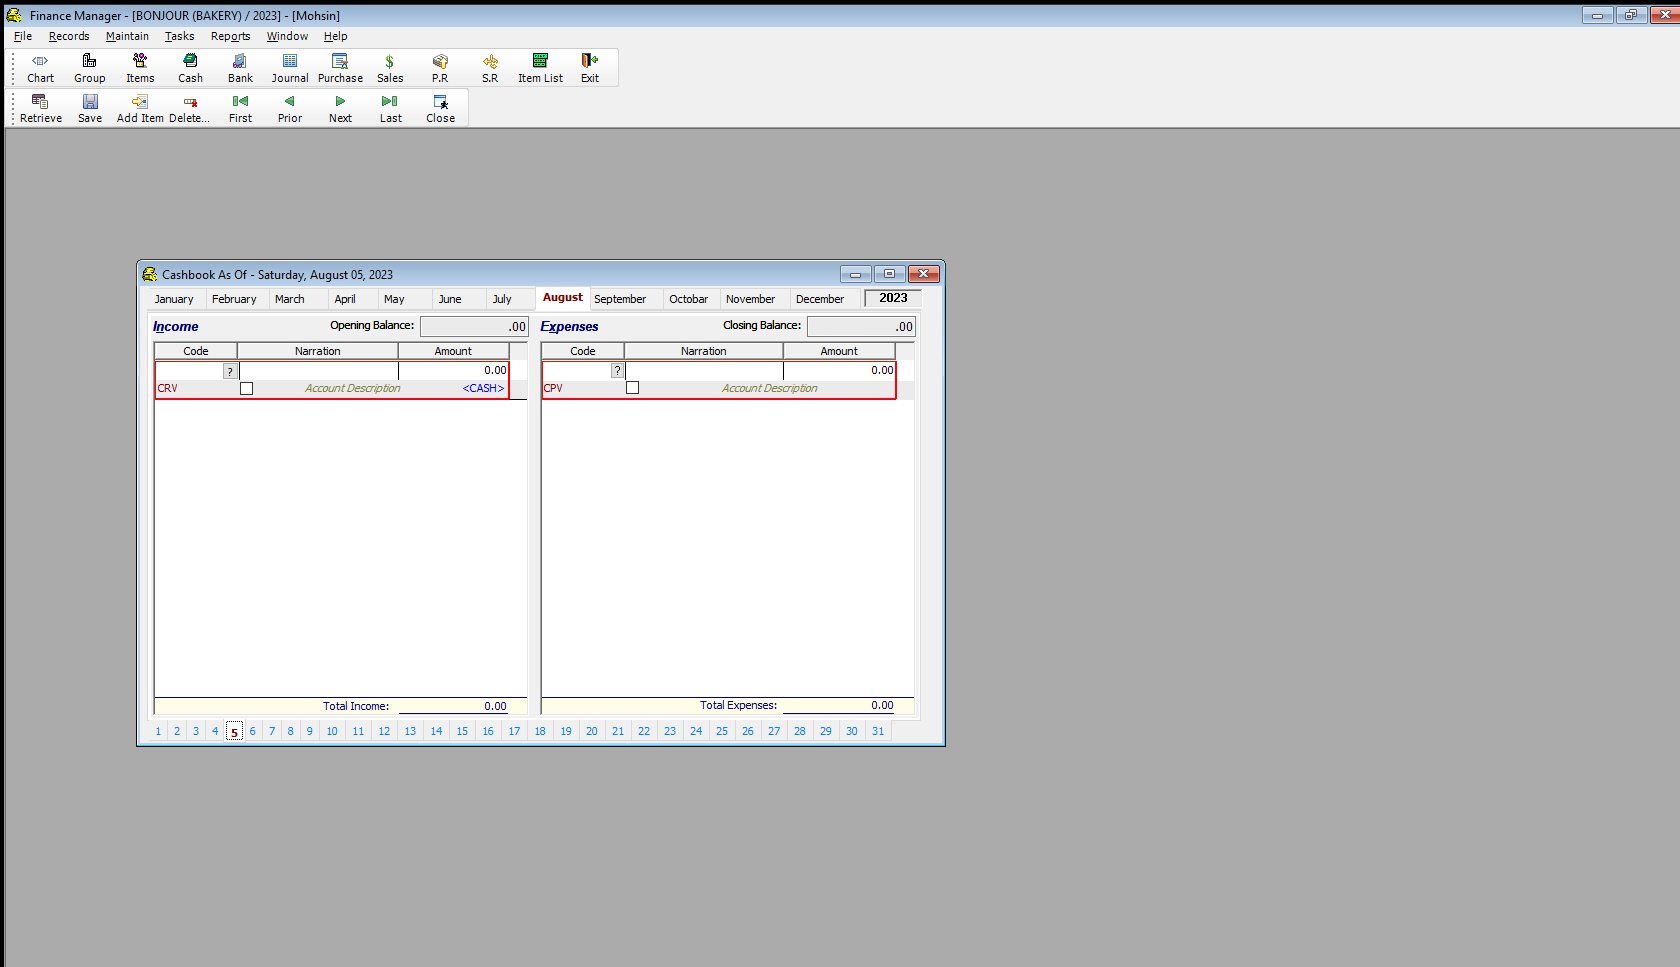
Task: Click the Exit toolbar button
Action: pyautogui.click(x=590, y=67)
